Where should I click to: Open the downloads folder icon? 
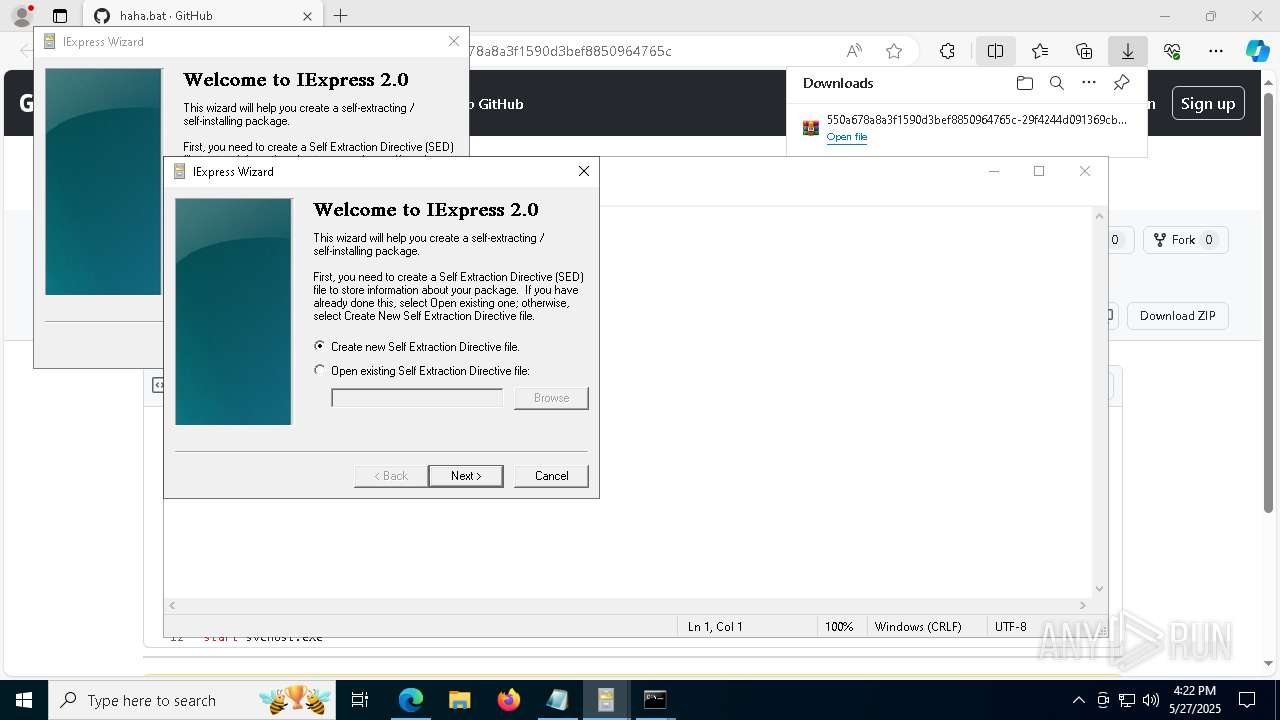coord(1024,83)
